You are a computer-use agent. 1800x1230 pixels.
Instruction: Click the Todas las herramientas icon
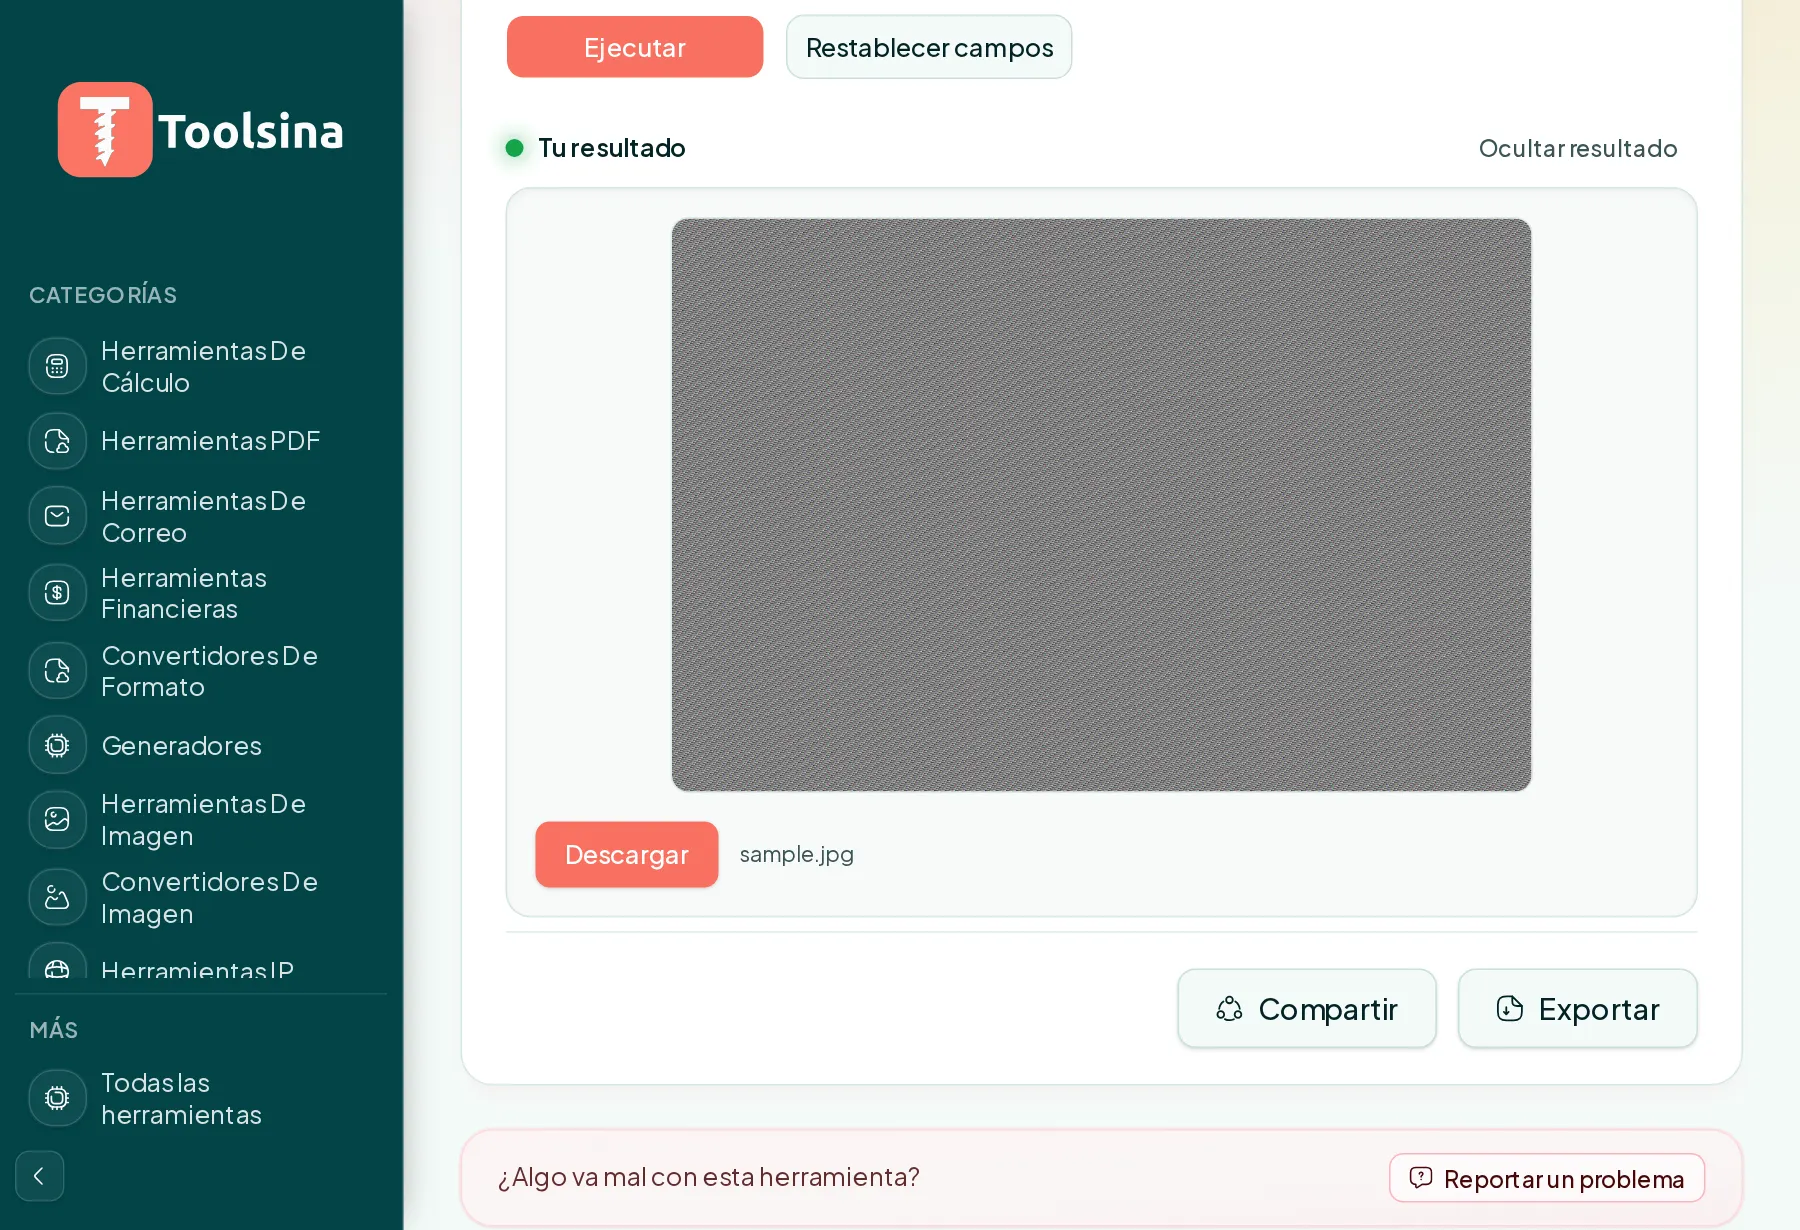pyautogui.click(x=57, y=1098)
